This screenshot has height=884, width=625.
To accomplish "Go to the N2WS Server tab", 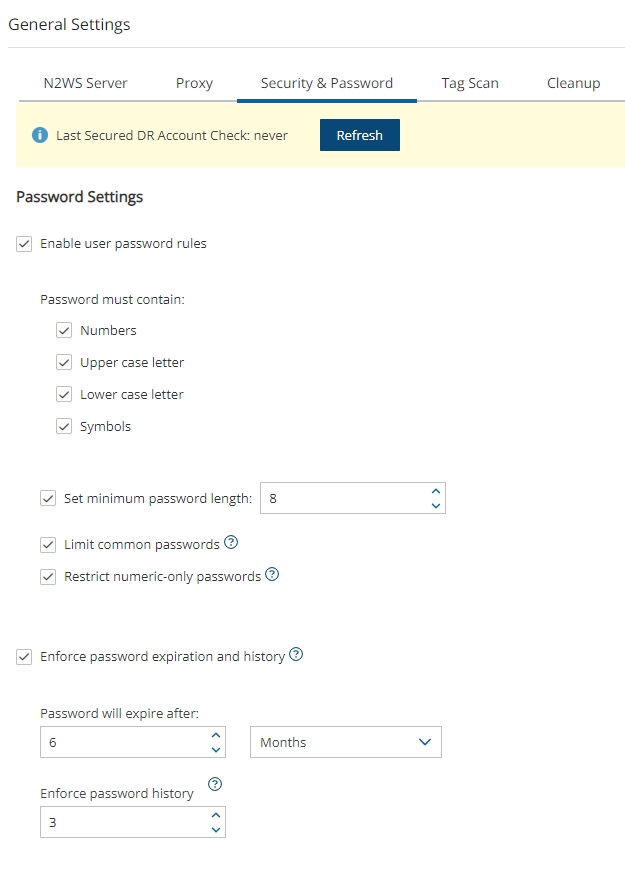I will pos(85,83).
